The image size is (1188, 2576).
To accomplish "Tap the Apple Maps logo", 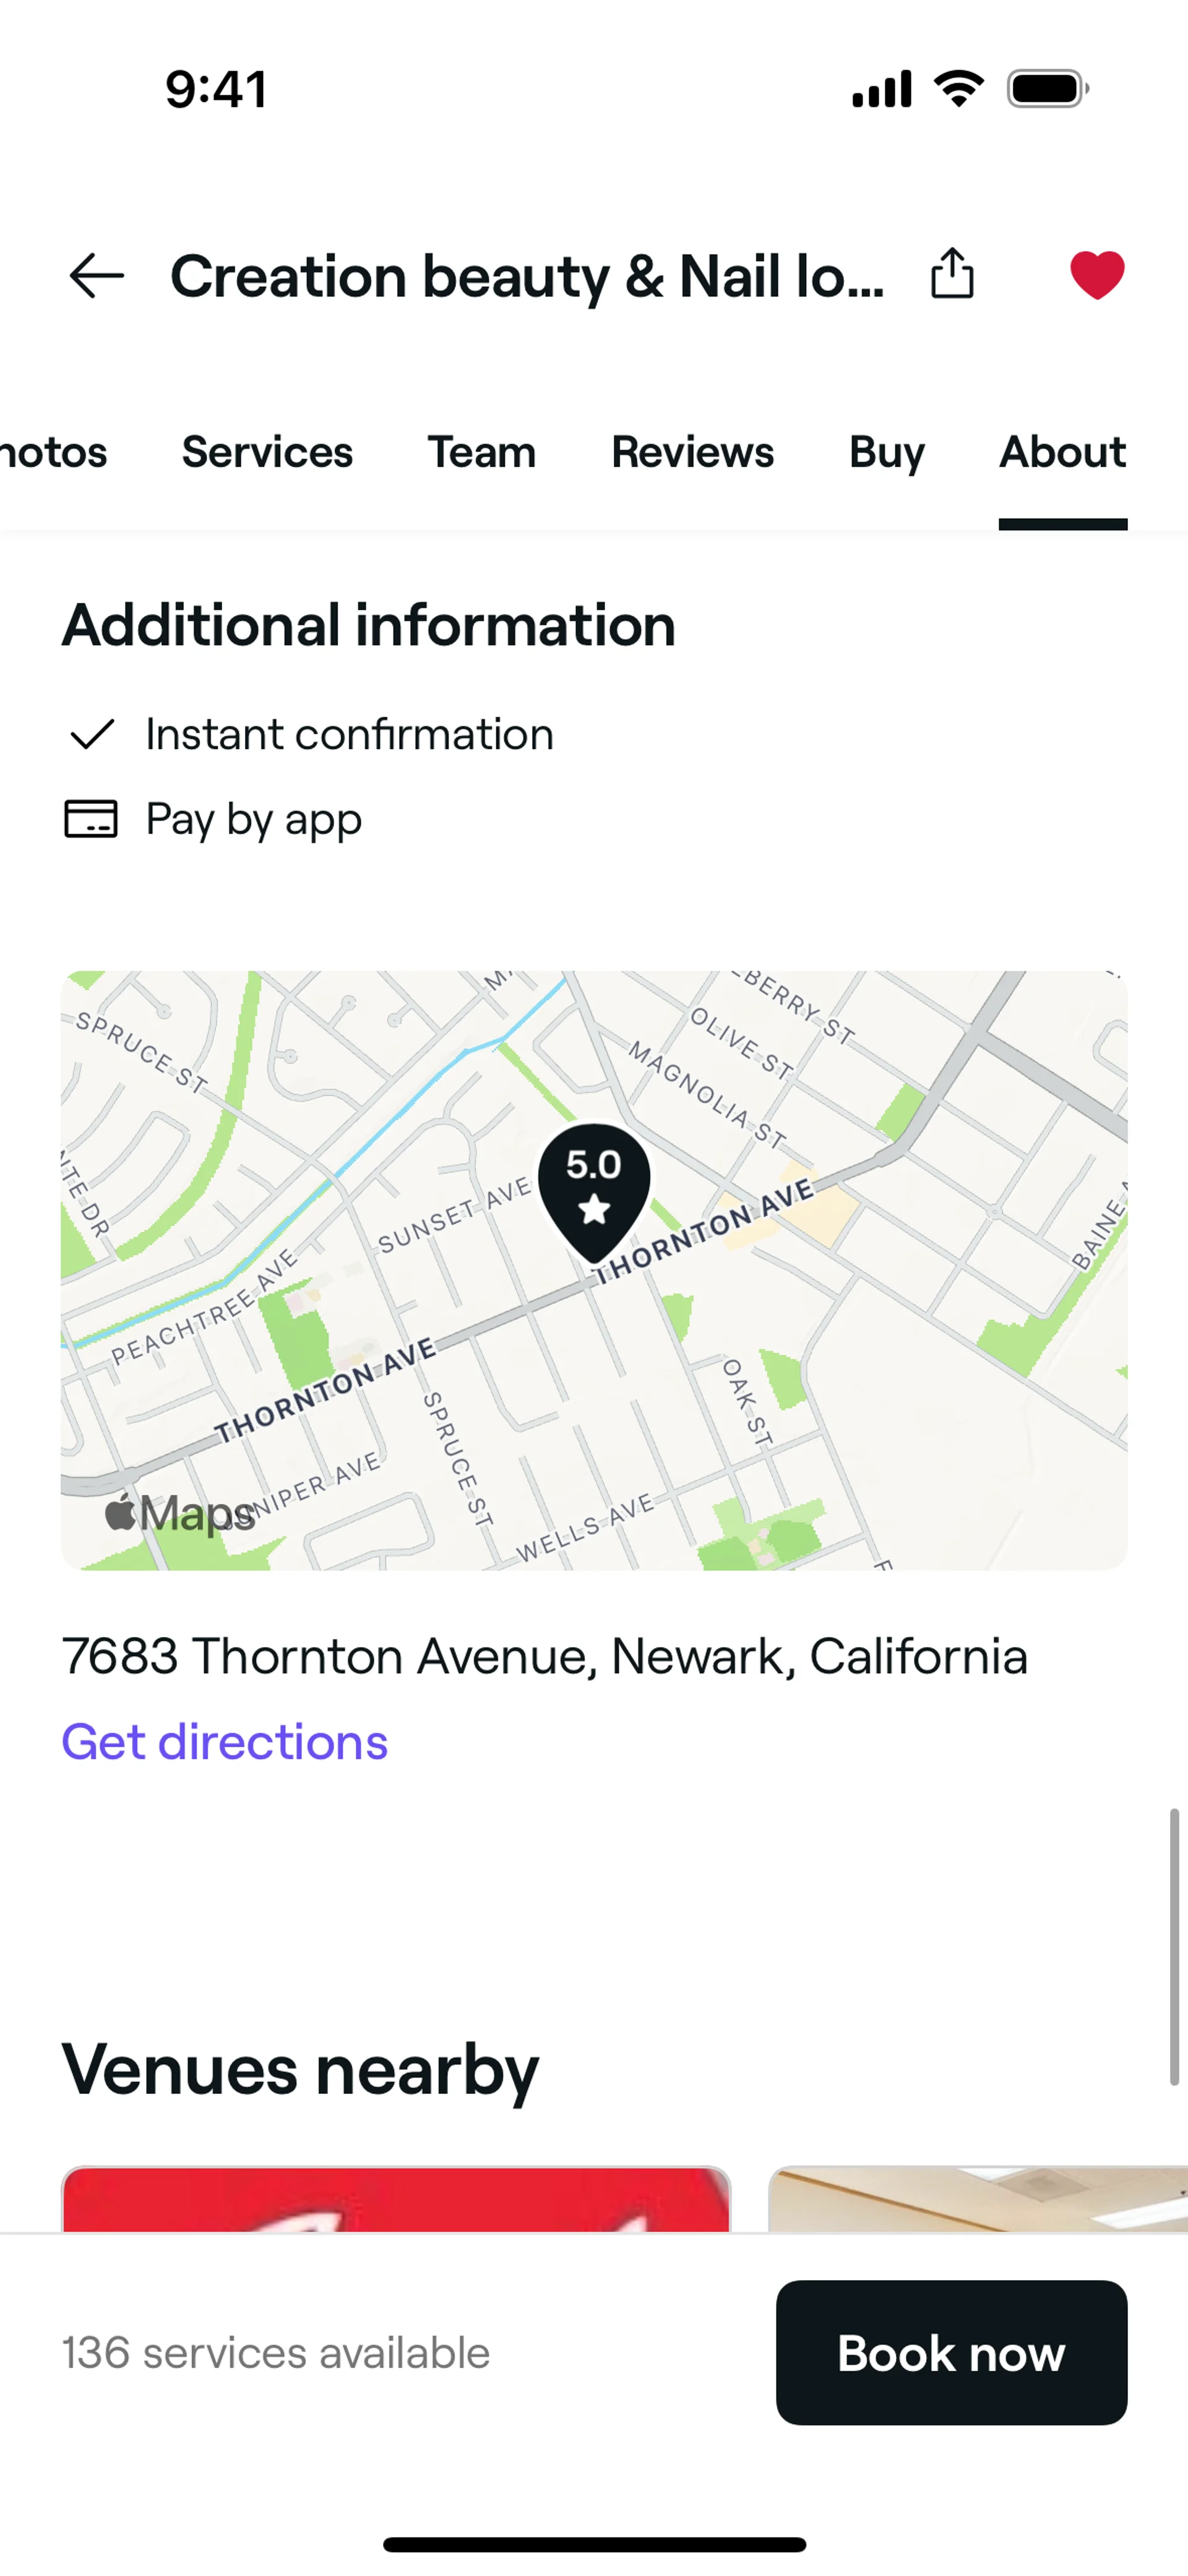I will (180, 1512).
